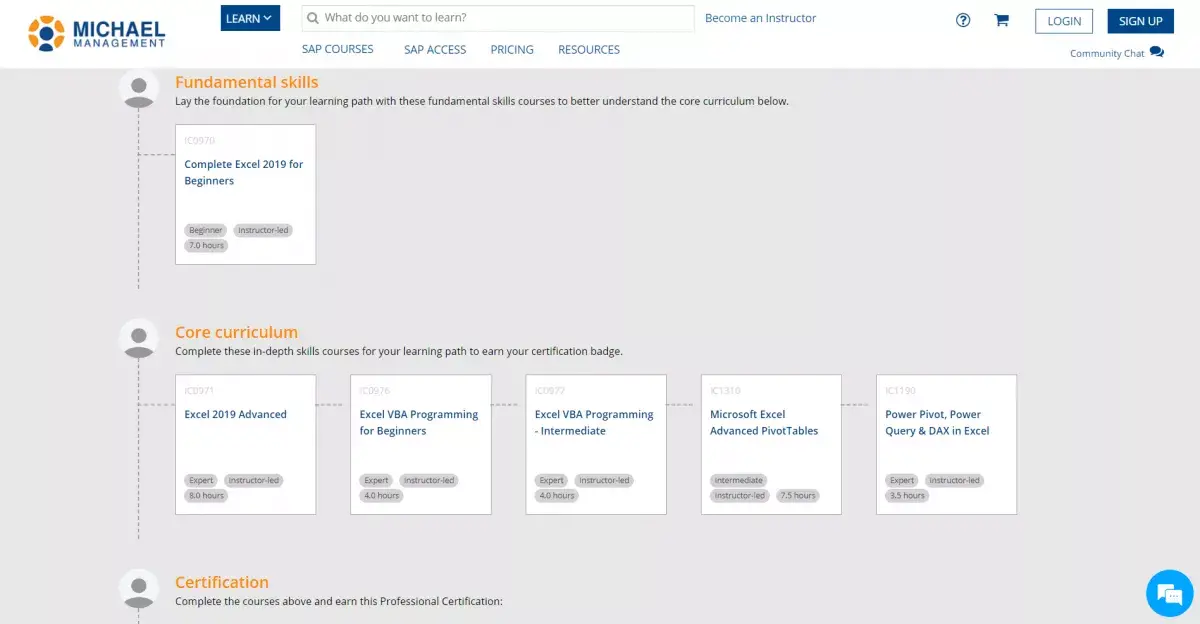Click the SIGN UP button

1141,21
